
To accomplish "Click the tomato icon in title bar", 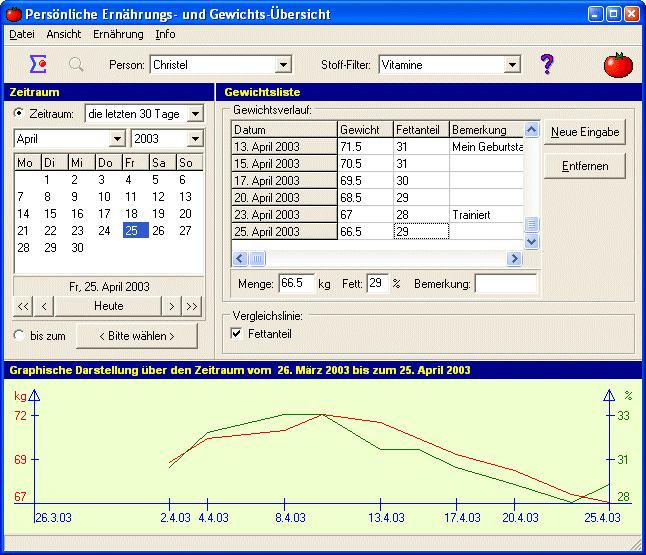I will 14,14.
